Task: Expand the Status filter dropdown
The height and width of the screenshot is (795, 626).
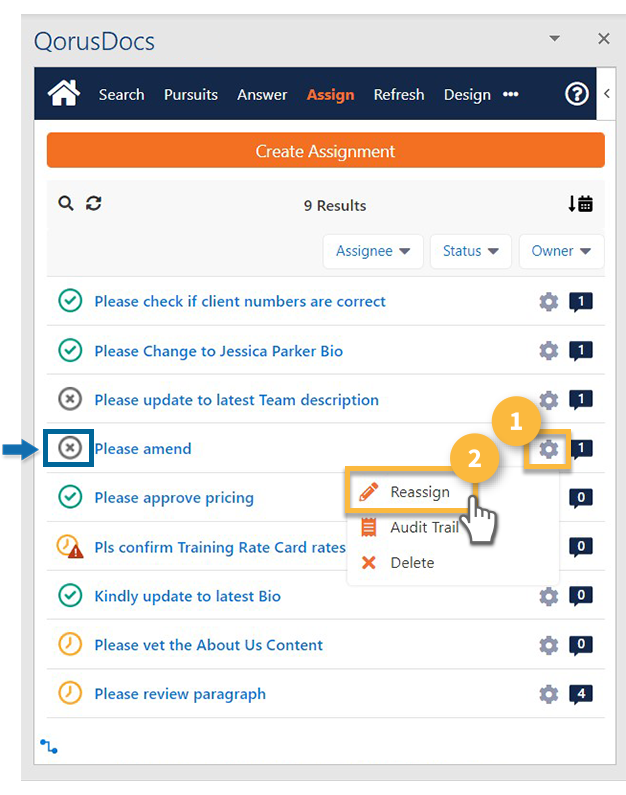Action: (469, 251)
